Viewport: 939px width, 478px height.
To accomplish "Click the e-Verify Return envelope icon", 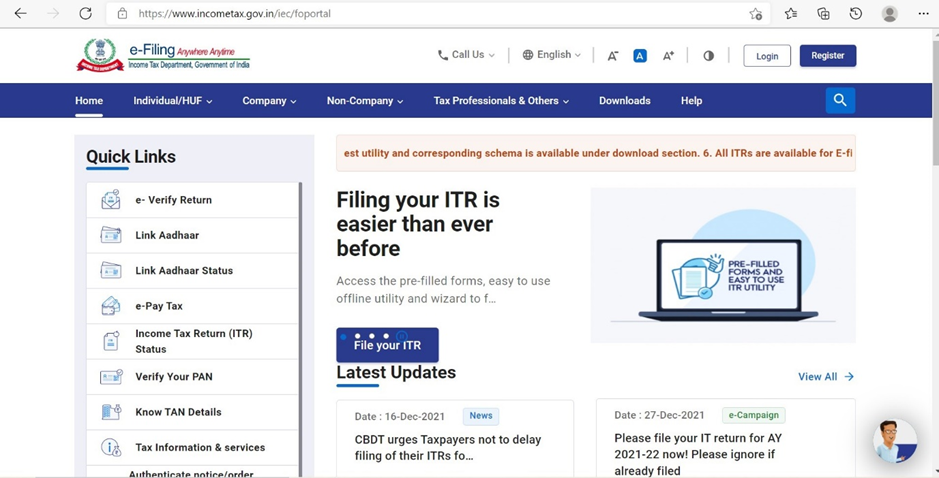I will point(111,199).
